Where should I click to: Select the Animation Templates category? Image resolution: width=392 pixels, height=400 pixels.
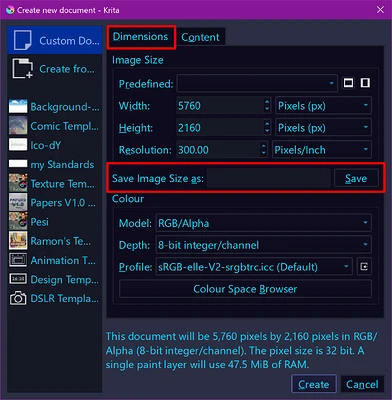(55, 260)
